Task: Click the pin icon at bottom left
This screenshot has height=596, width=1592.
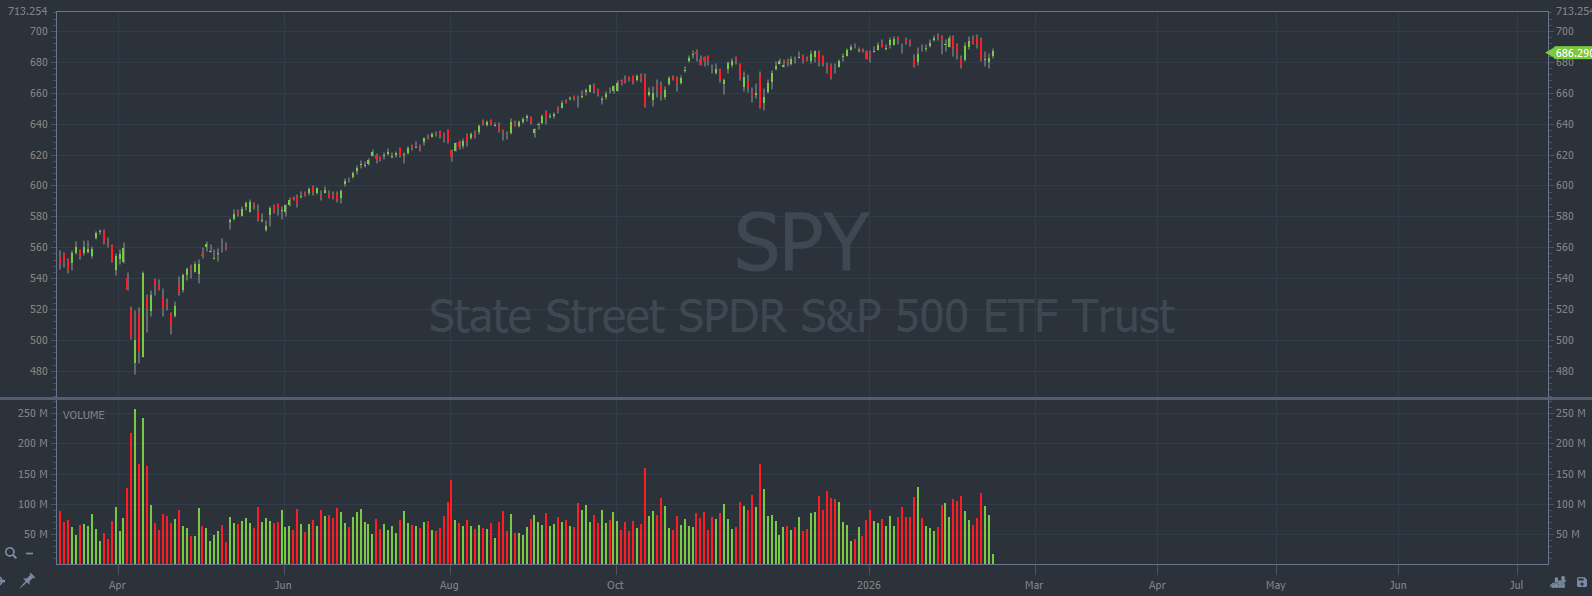Action: click(27, 580)
